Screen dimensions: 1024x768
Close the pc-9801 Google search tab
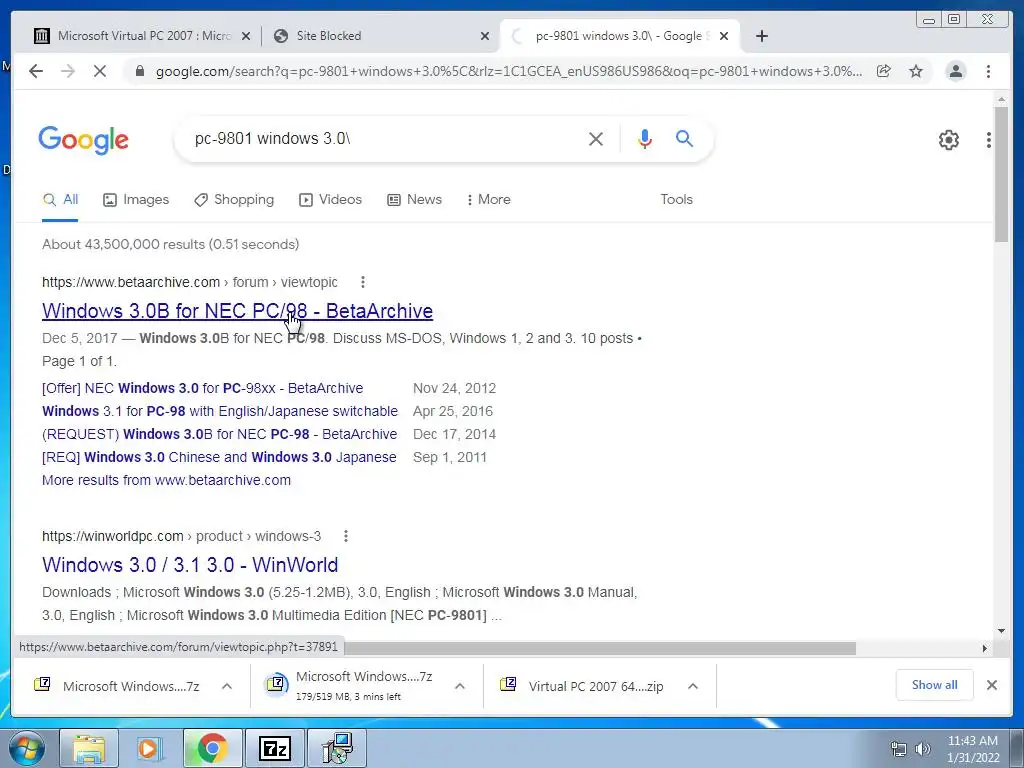(x=724, y=36)
